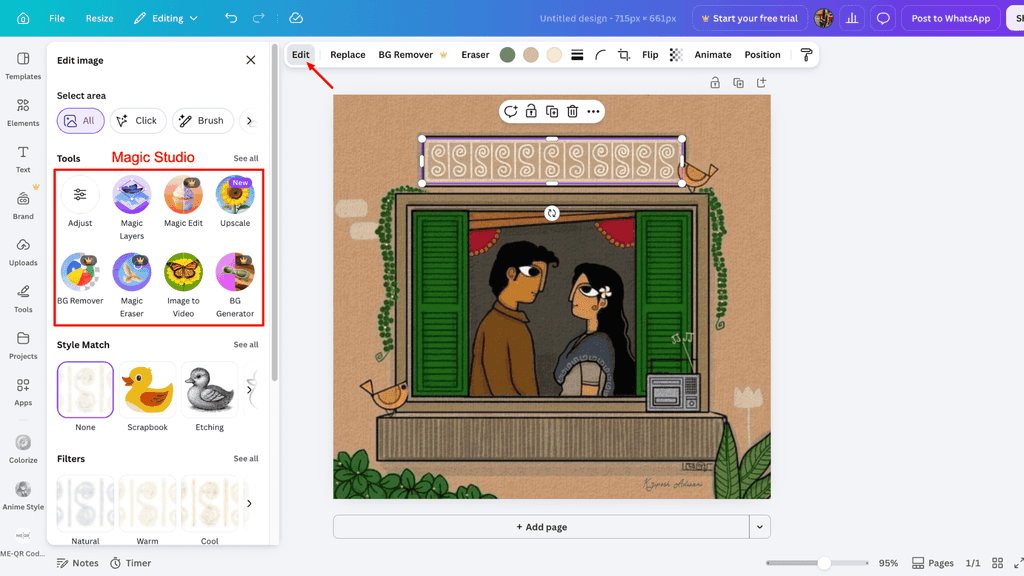Open the user profile avatar
Image resolution: width=1024 pixels, height=576 pixels.
tap(824, 18)
